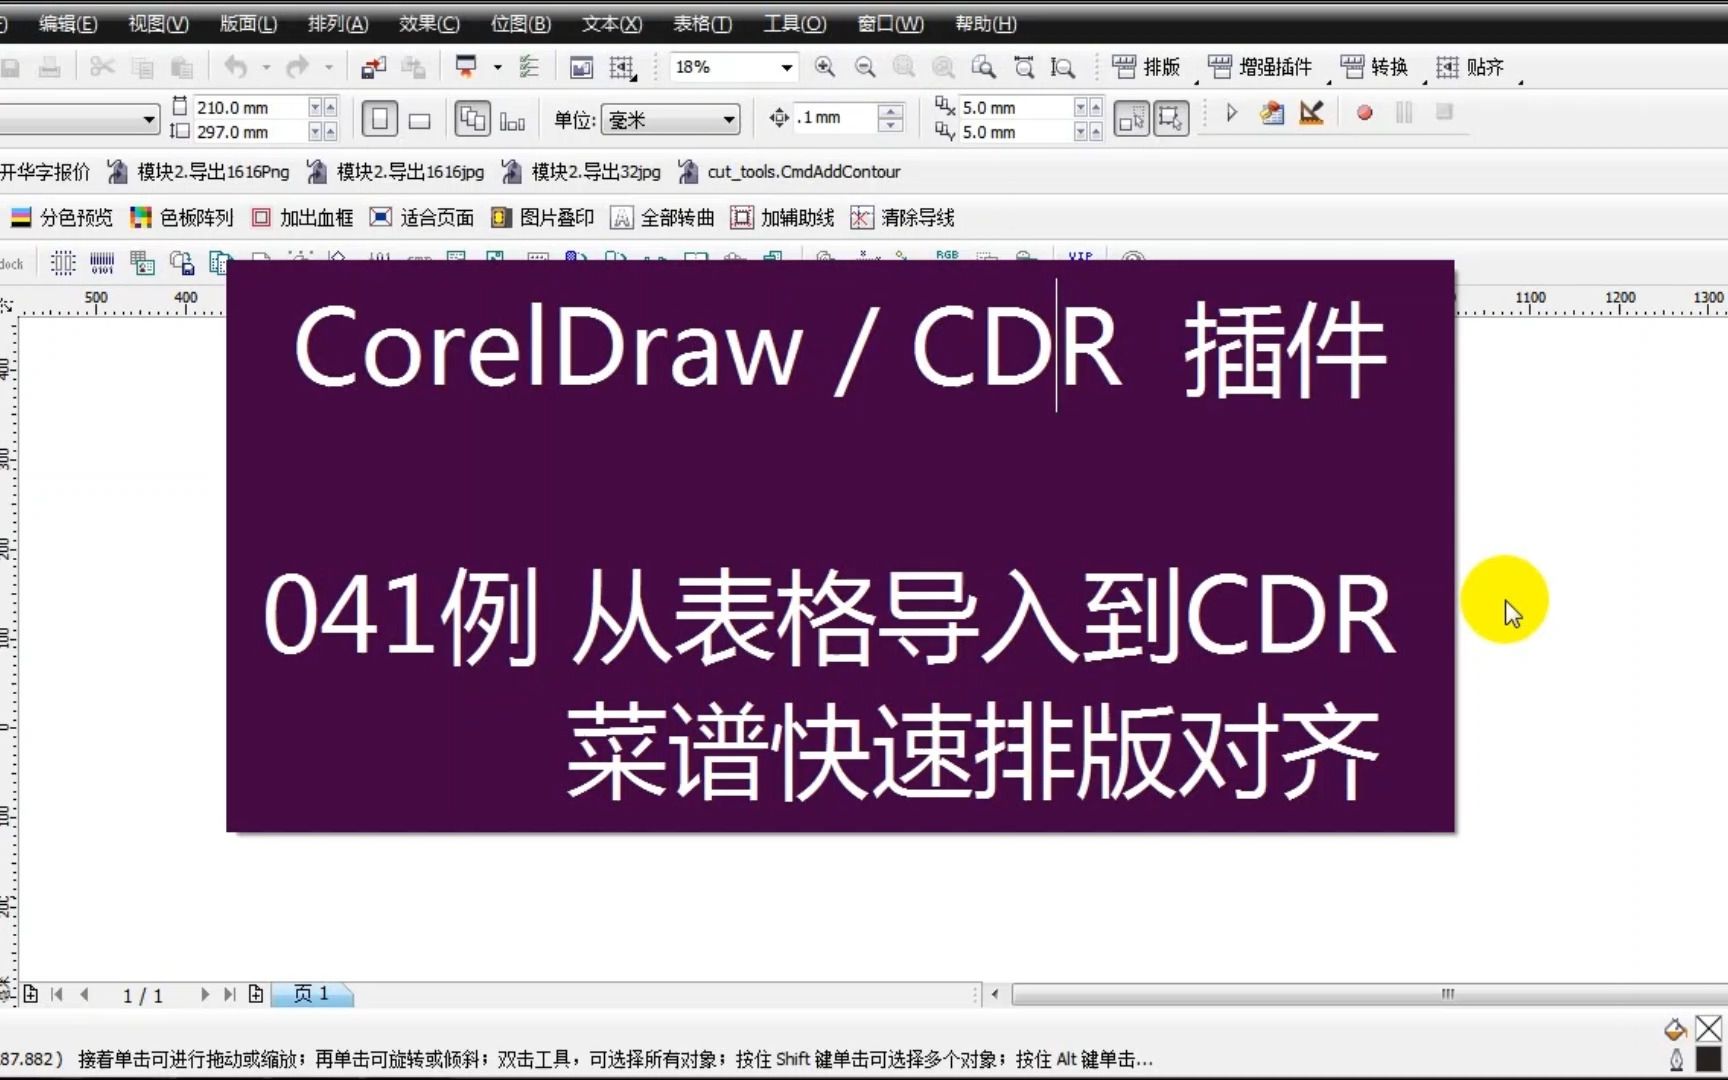
Task: Click the outline color swatch in status bar
Action: [1708, 1059]
